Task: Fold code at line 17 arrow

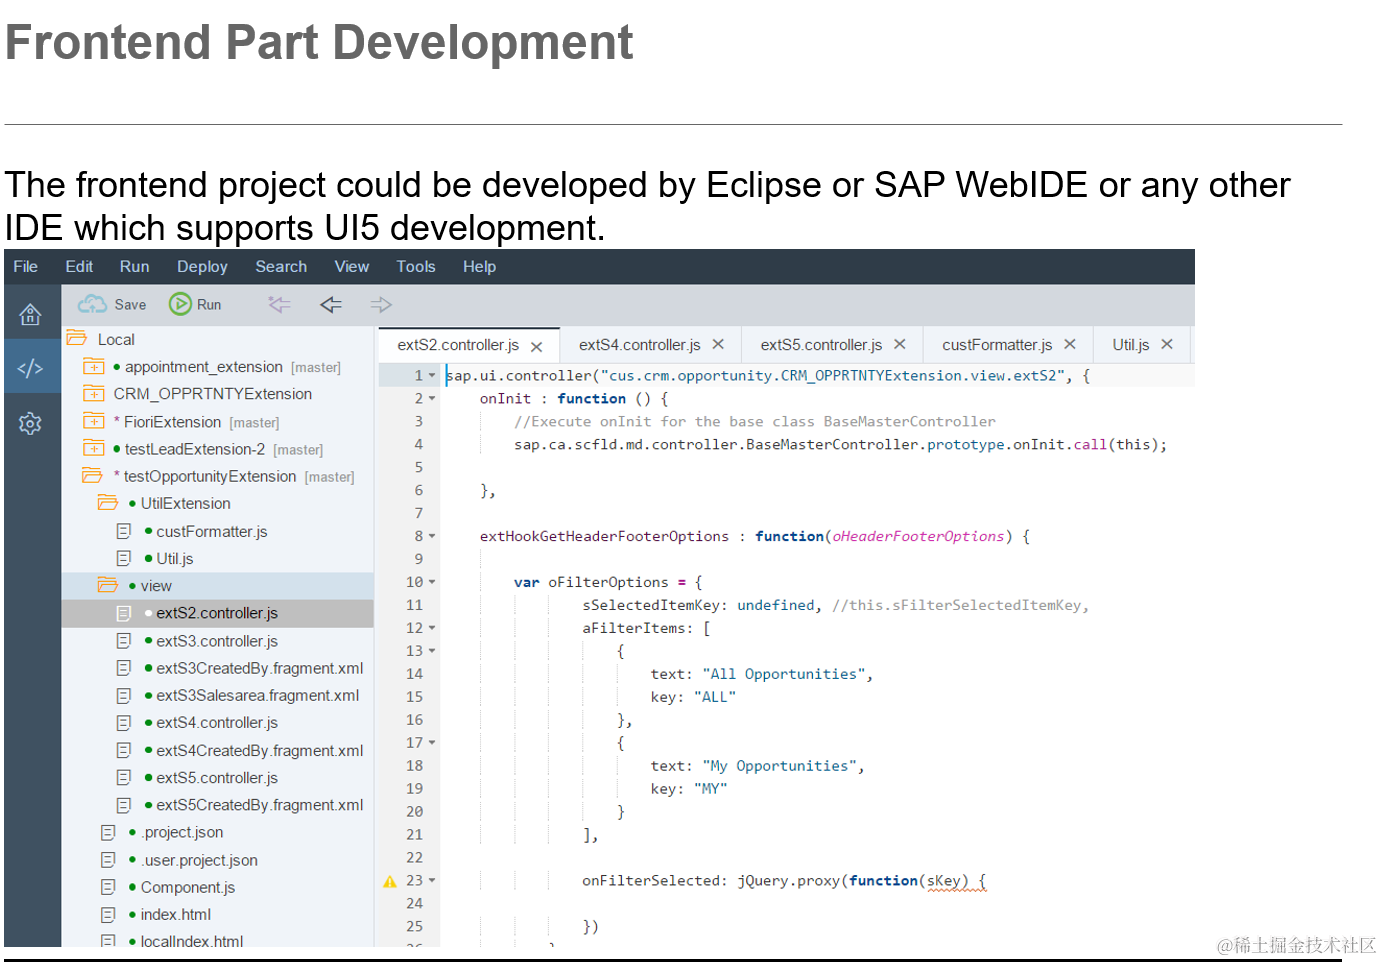Action: click(432, 743)
